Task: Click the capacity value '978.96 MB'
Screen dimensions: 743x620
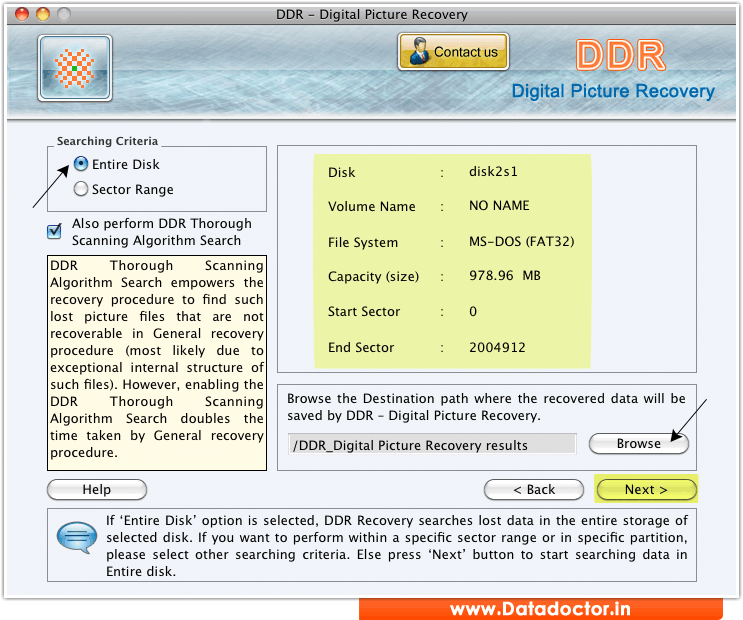Action: click(505, 276)
